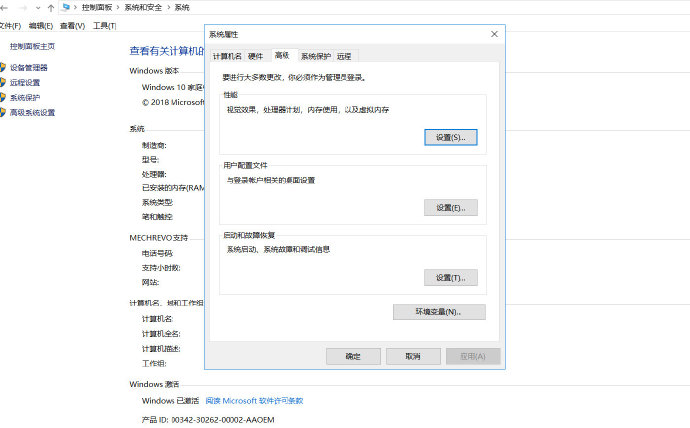Click the shield icon beside 远程设置
Image resolution: width=690 pixels, height=428 pixels.
pyautogui.click(x=3, y=83)
